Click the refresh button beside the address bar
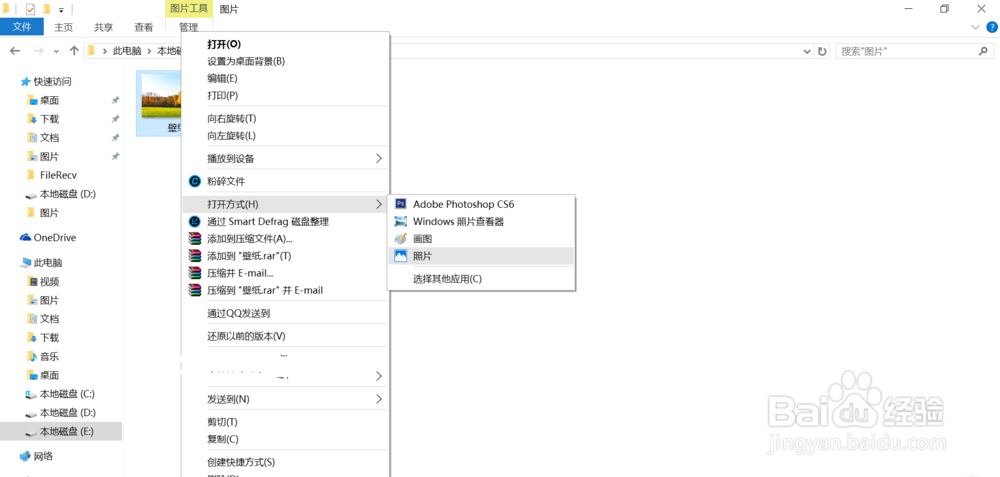This screenshot has height=477, width=1000. (x=822, y=51)
